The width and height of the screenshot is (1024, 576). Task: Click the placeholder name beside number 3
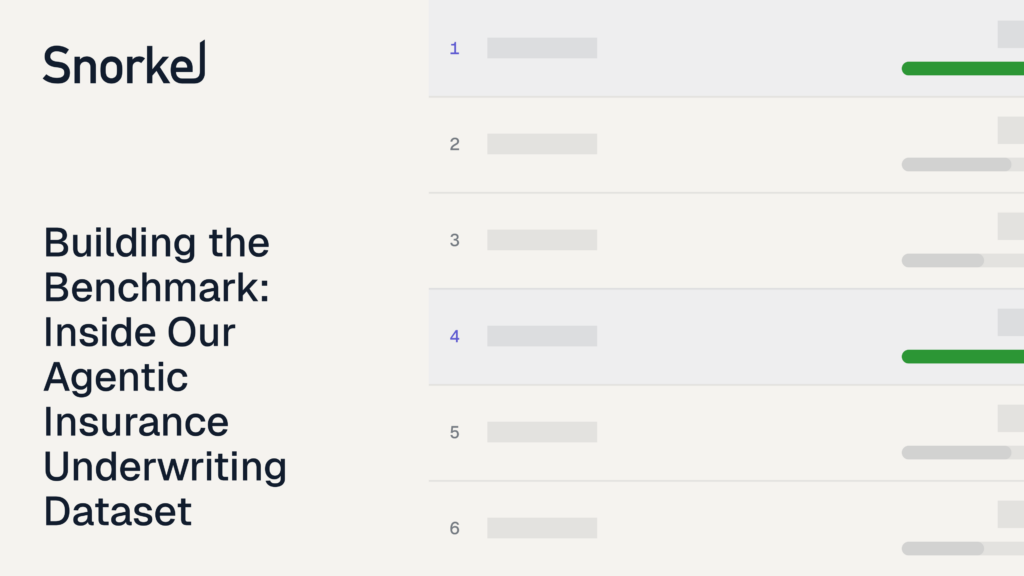coord(542,240)
